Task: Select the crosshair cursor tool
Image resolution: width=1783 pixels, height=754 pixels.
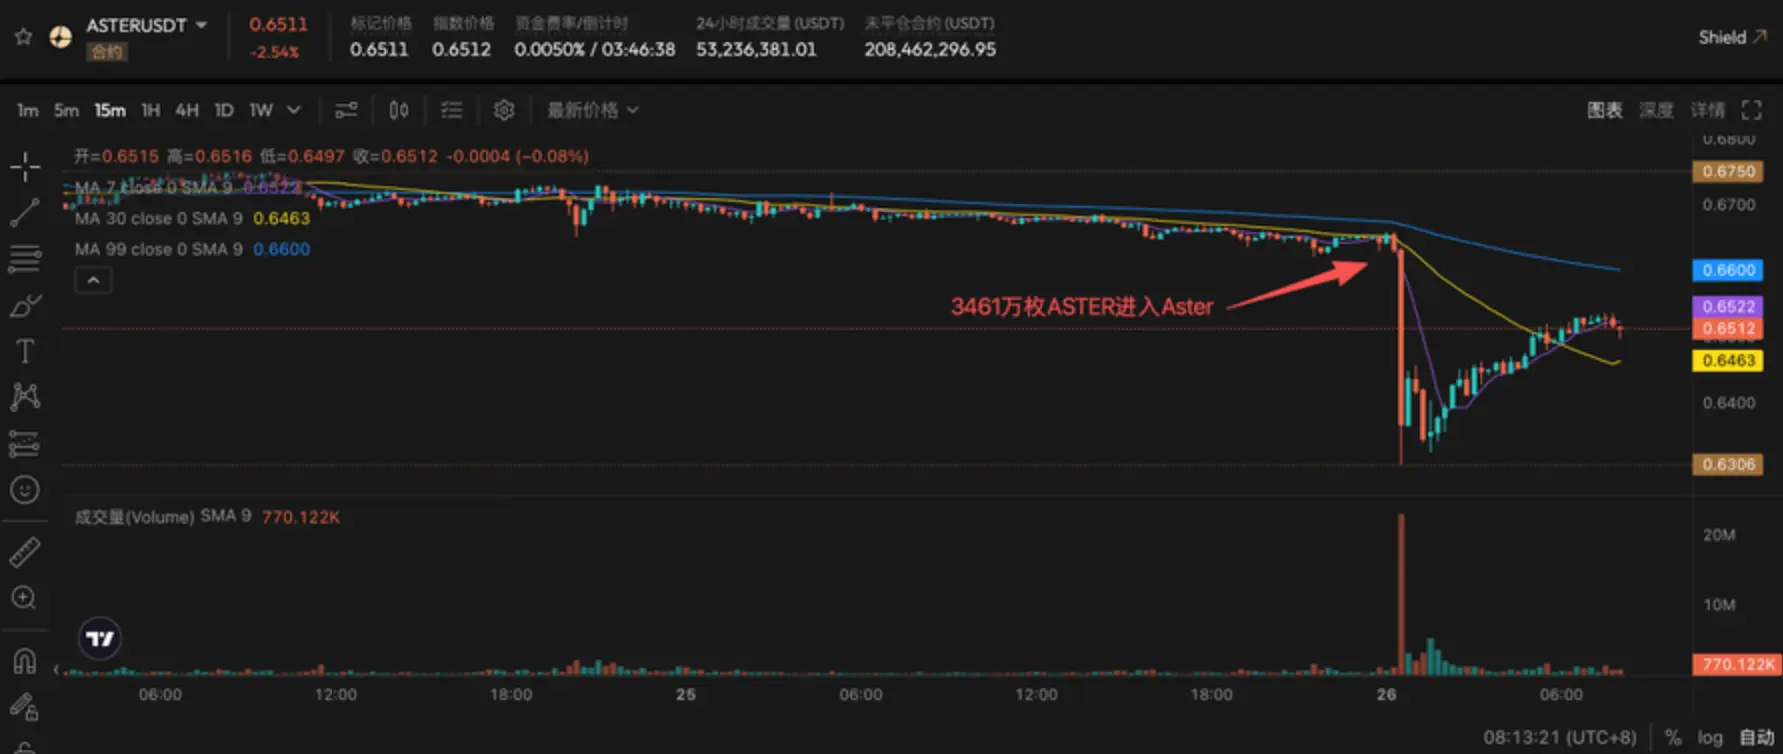Action: click(x=25, y=166)
